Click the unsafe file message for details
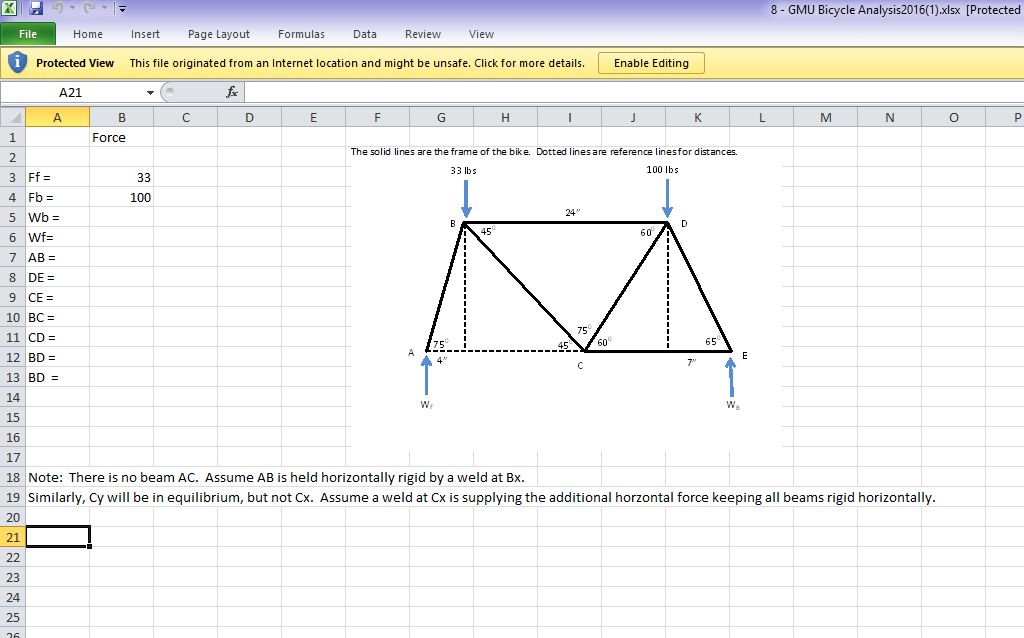Image resolution: width=1024 pixels, height=638 pixels. point(357,63)
